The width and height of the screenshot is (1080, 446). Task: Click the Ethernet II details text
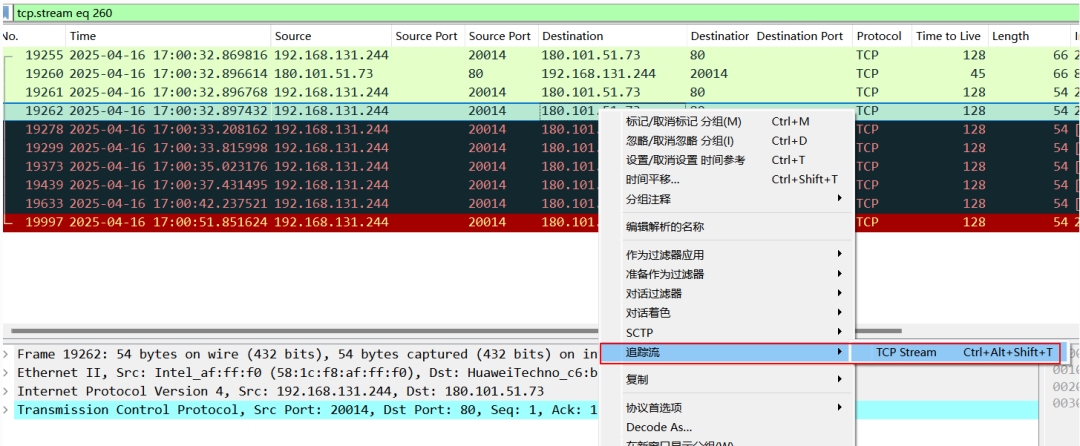coord(307,372)
